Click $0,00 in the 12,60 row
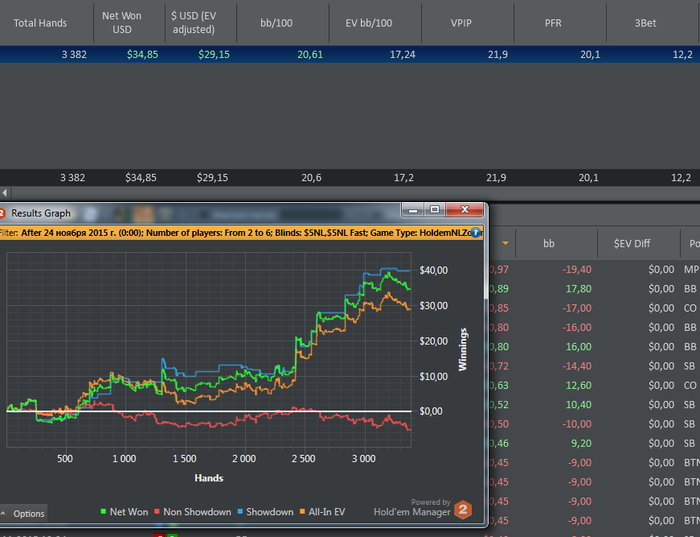This screenshot has height=537, width=700. tap(661, 385)
